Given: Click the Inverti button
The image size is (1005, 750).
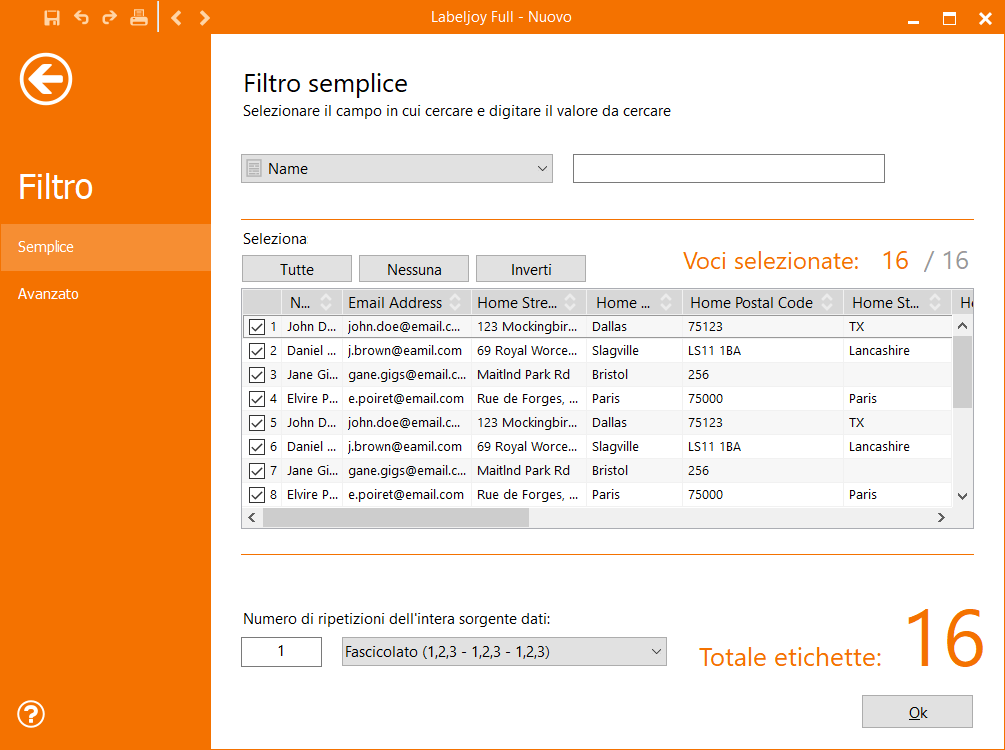Looking at the screenshot, I should pyautogui.click(x=530, y=269).
